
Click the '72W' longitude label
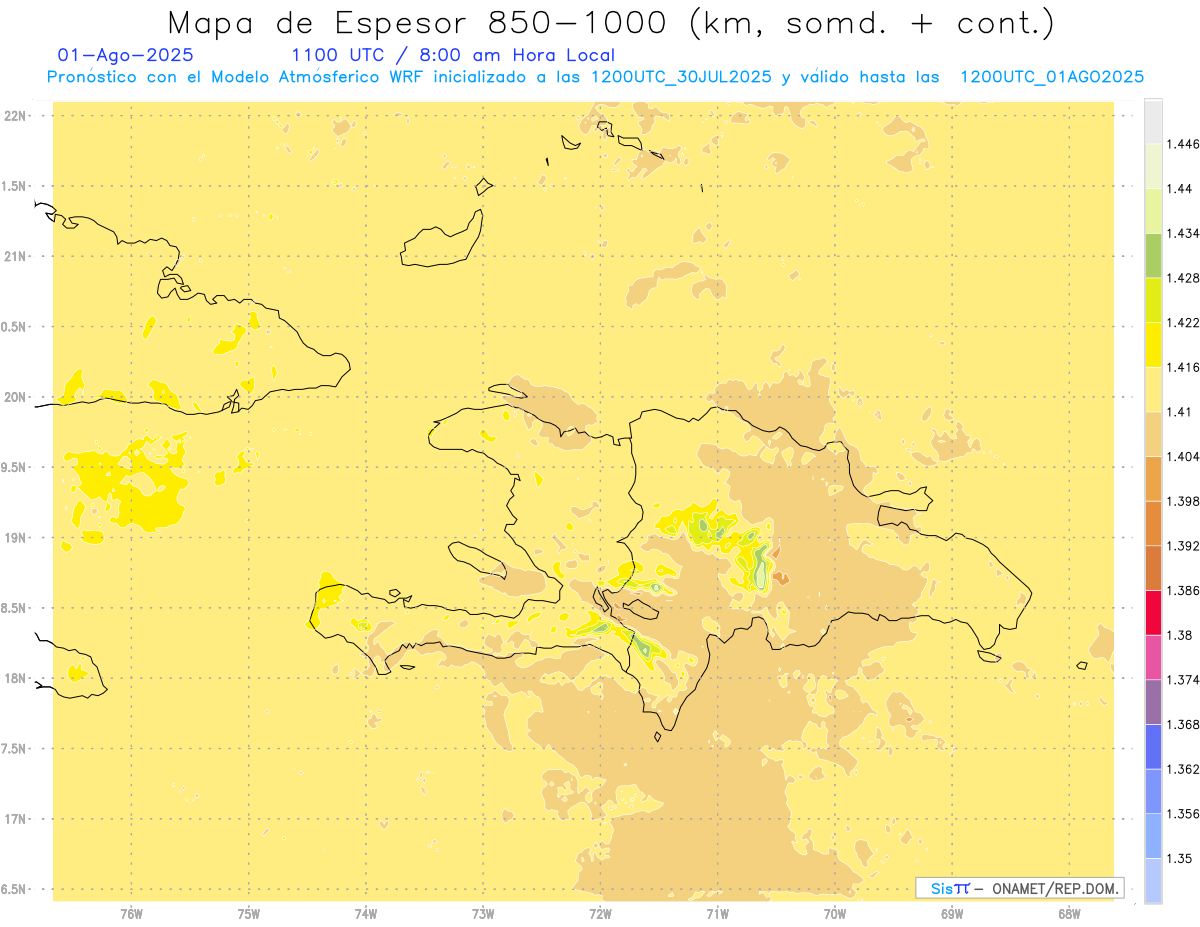pyautogui.click(x=600, y=914)
